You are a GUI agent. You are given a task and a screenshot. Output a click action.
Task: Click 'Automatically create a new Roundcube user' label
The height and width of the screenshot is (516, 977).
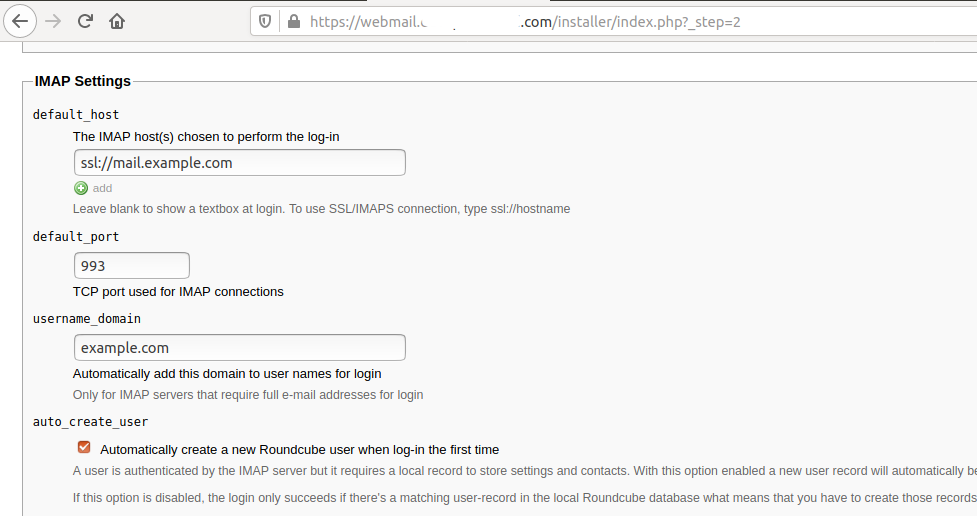(300, 450)
